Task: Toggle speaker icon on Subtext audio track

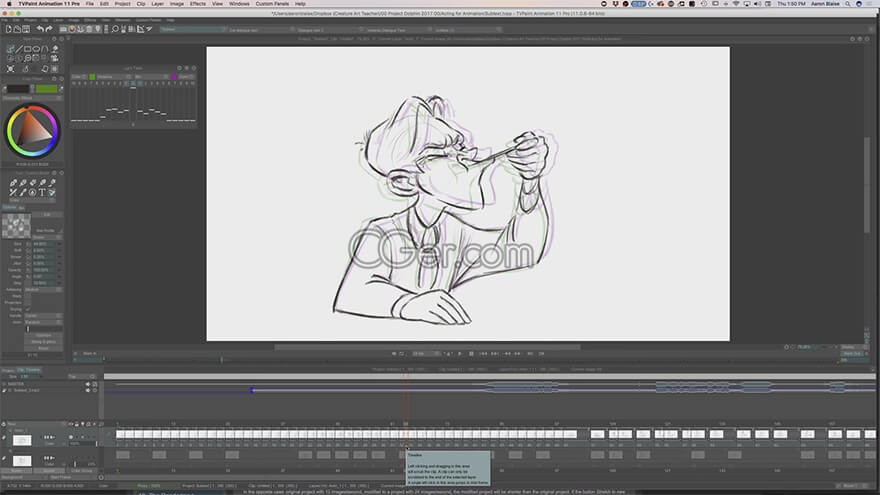Action: pyautogui.click(x=88, y=390)
